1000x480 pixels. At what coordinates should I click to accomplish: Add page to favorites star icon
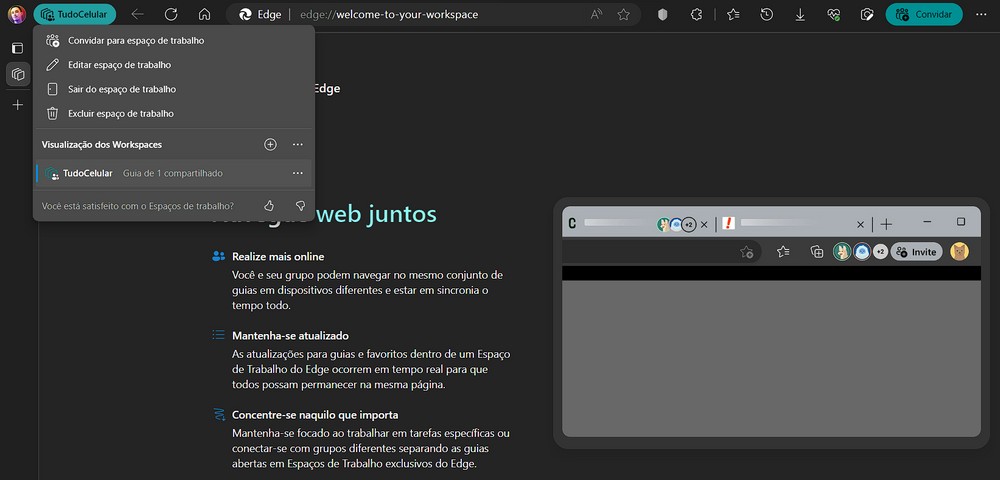click(x=624, y=15)
